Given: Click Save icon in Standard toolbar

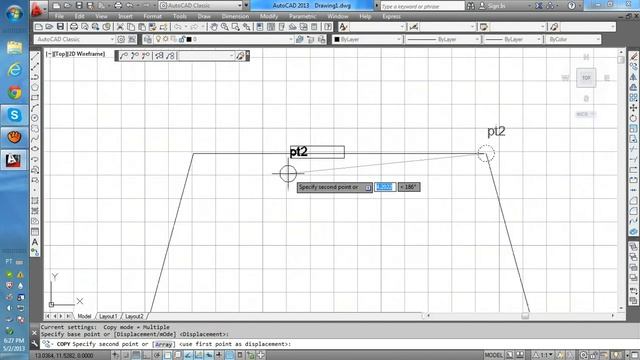Looking at the screenshot, I should coord(60,27).
